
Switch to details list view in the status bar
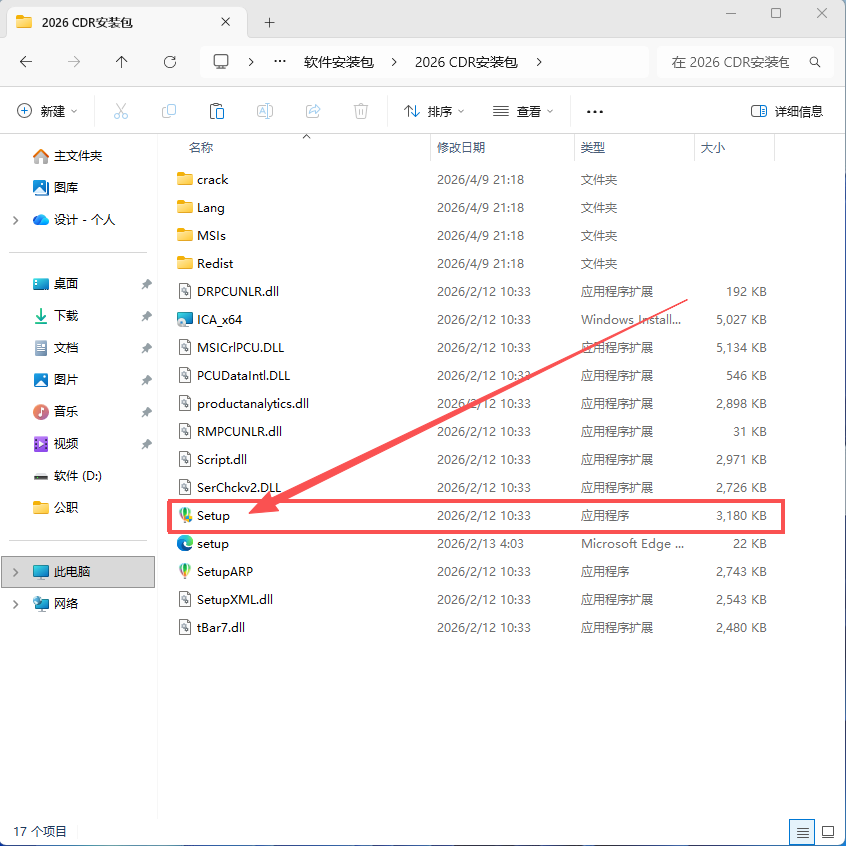click(802, 832)
